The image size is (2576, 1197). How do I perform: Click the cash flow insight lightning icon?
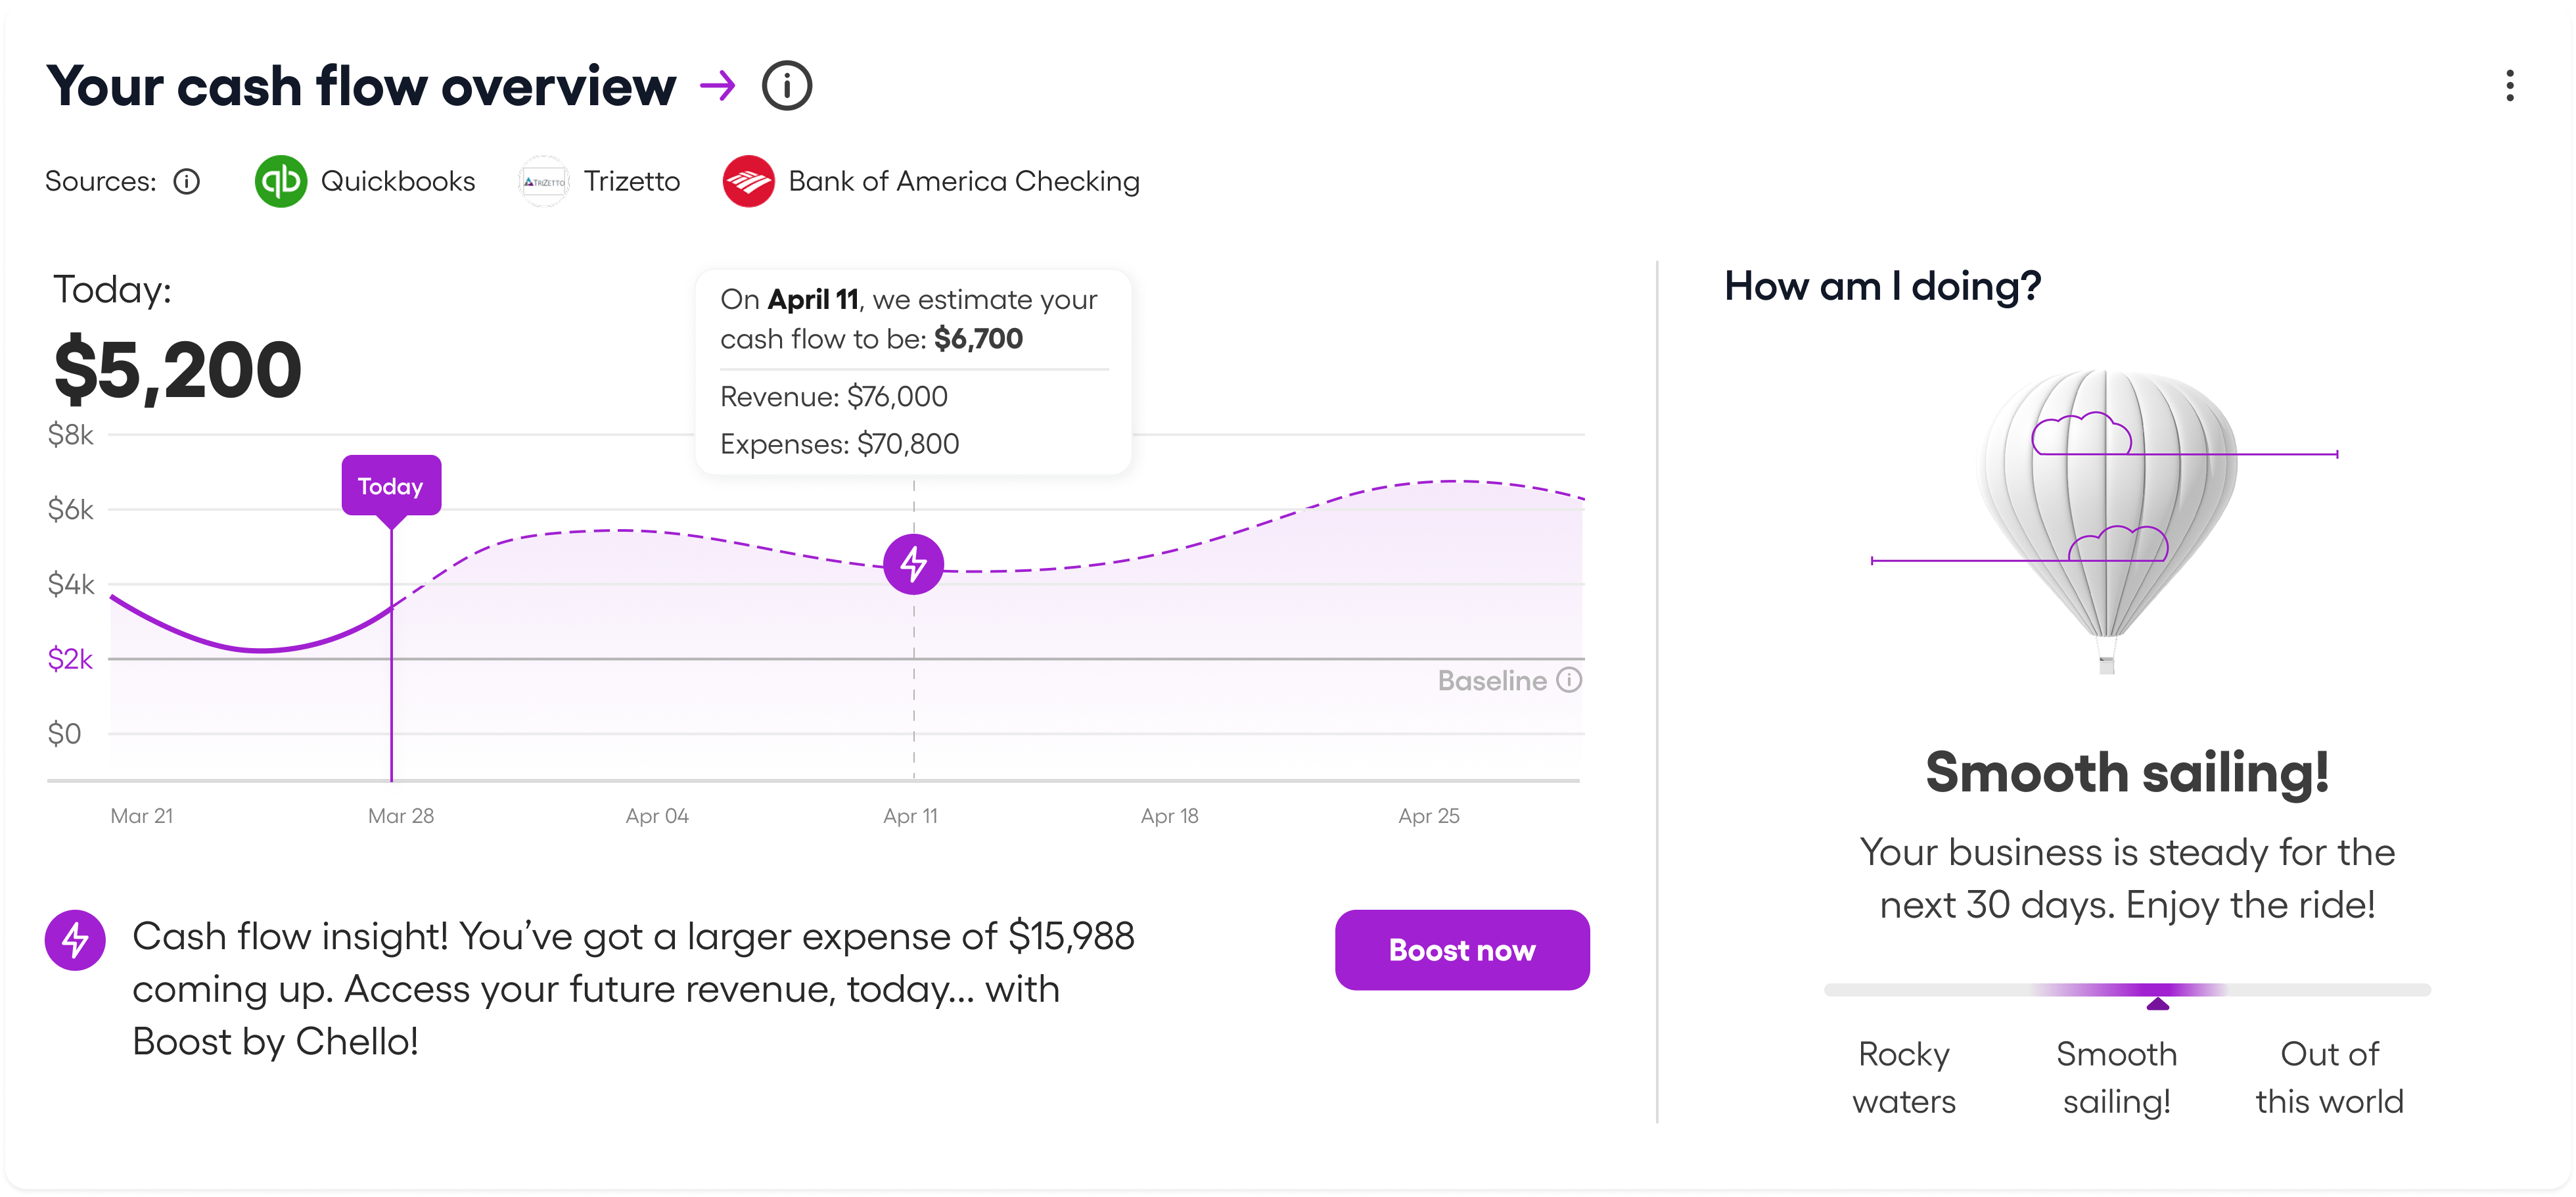tap(75, 940)
